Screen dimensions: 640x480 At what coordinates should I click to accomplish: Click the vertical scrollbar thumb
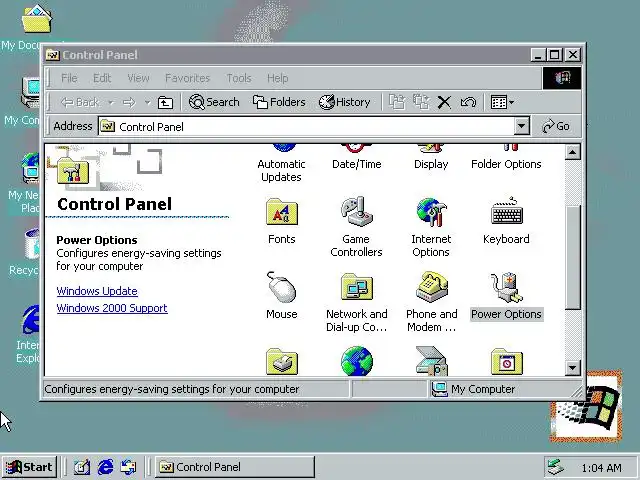pyautogui.click(x=572, y=257)
